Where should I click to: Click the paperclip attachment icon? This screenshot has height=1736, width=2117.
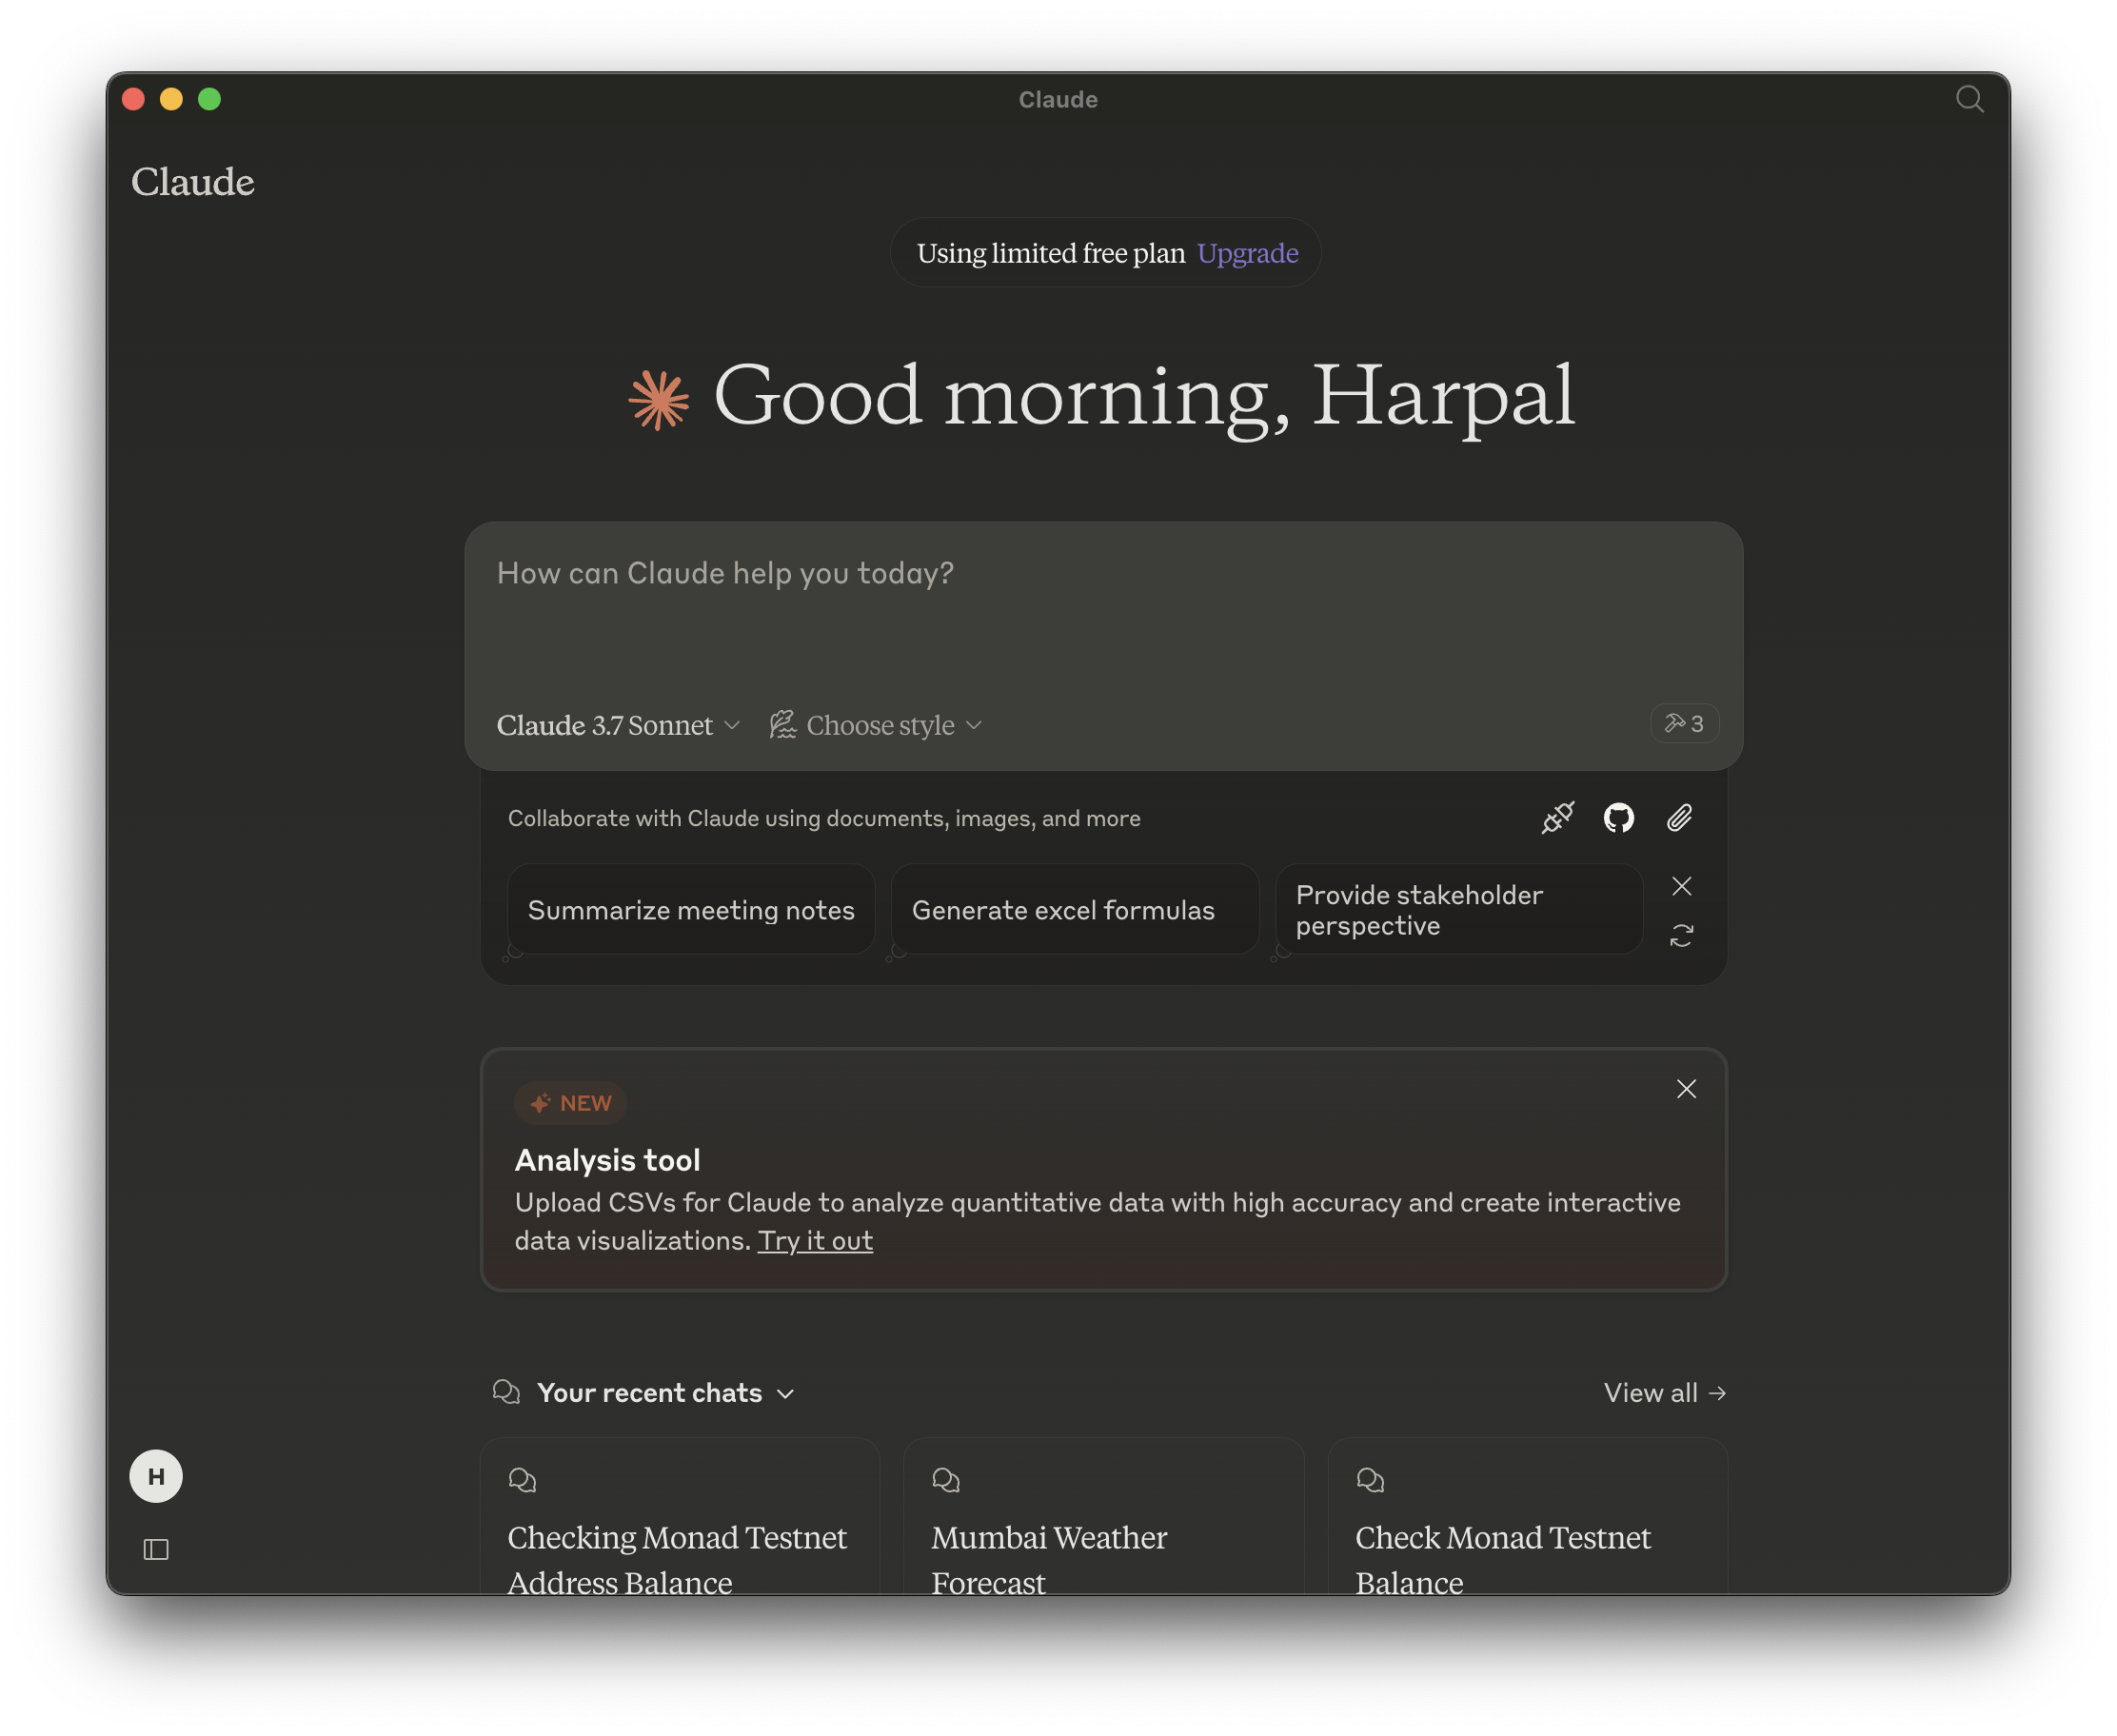coord(1679,818)
